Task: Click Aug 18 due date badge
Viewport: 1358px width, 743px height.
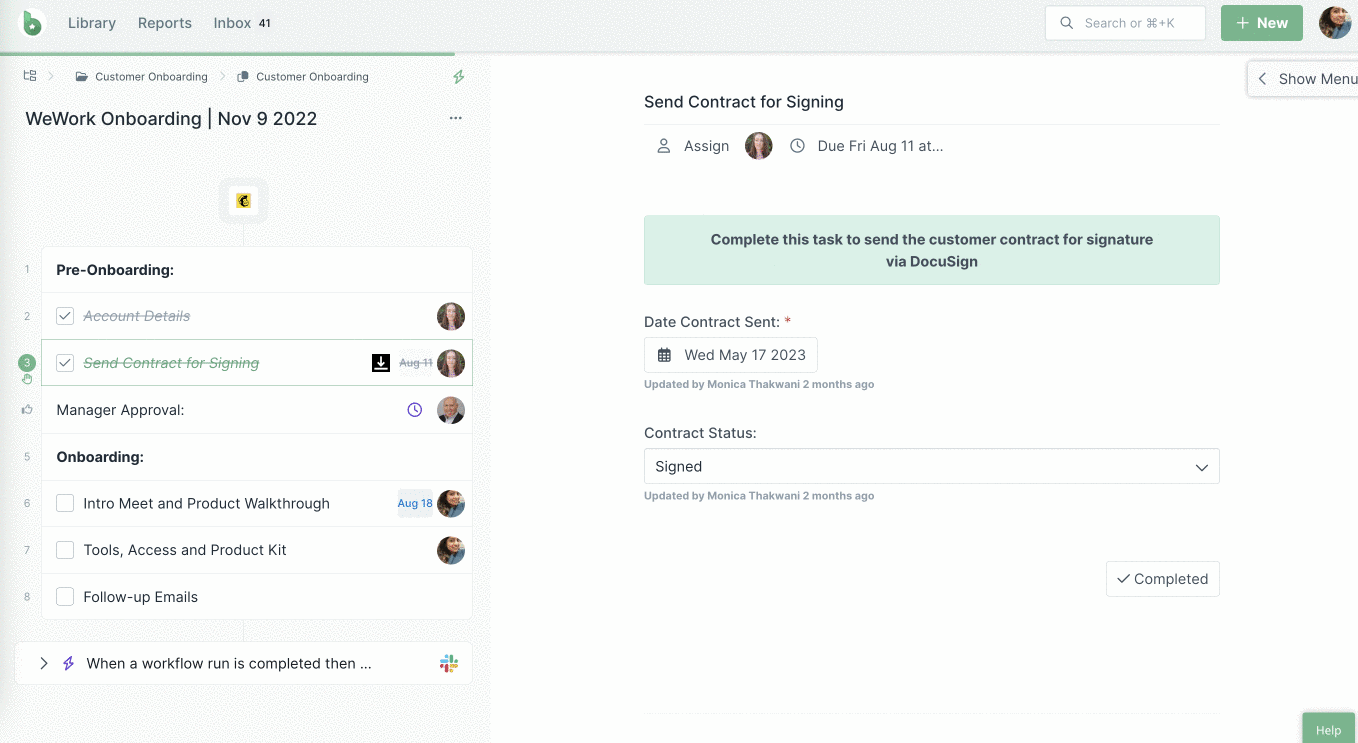Action: [415, 503]
